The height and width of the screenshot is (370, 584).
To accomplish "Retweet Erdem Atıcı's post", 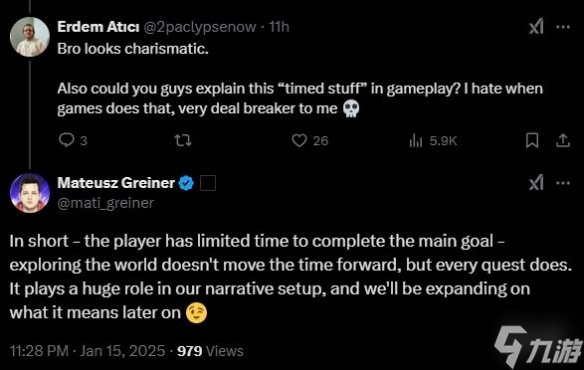I will [183, 140].
